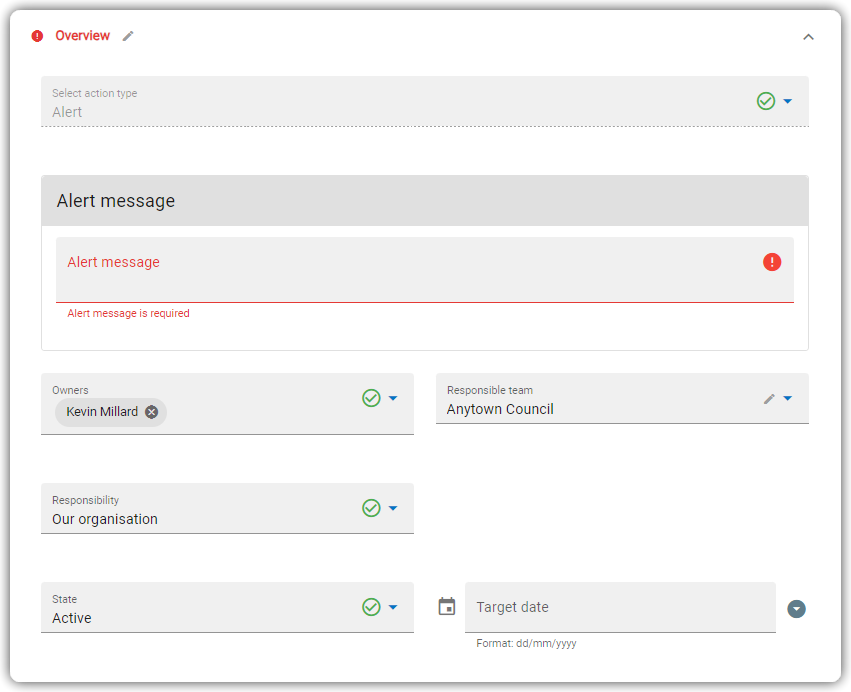Click the green checkmark in Responsibility field
851x692 pixels.
pos(371,508)
